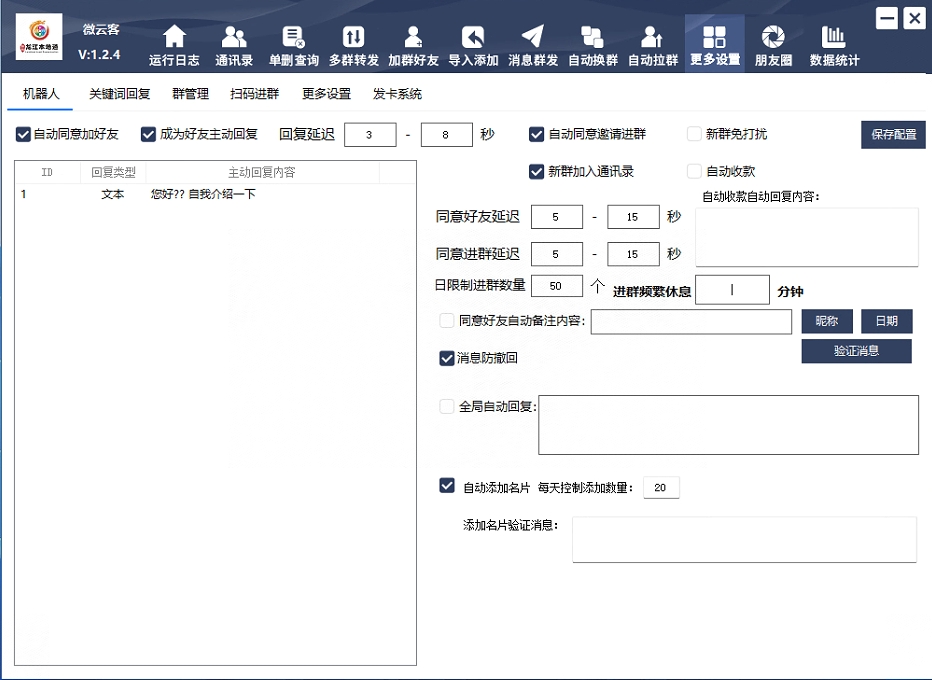Enable the 新群免打扰 checkbox
932x680 pixels.
pyautogui.click(x=695, y=134)
